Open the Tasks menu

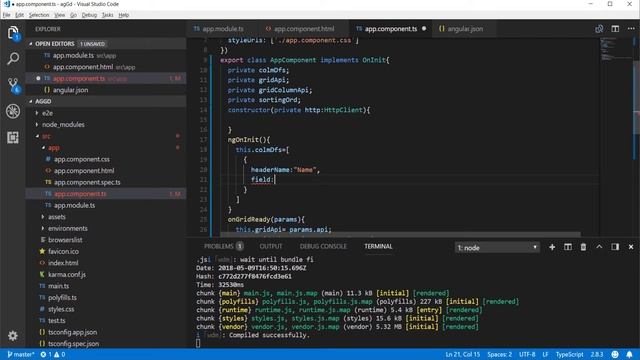(x=107, y=15)
